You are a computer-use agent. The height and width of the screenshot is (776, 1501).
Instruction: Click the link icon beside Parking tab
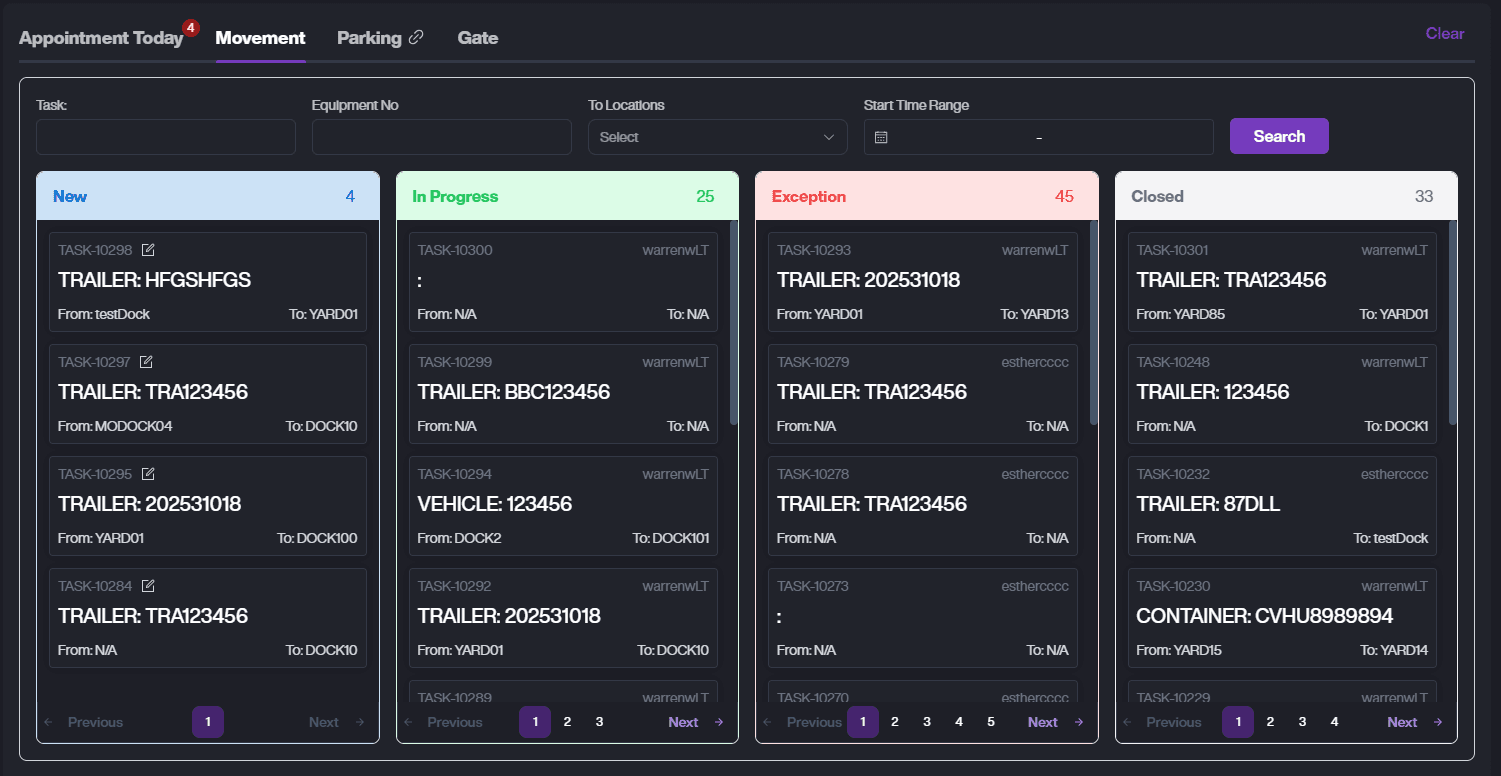[x=416, y=38]
